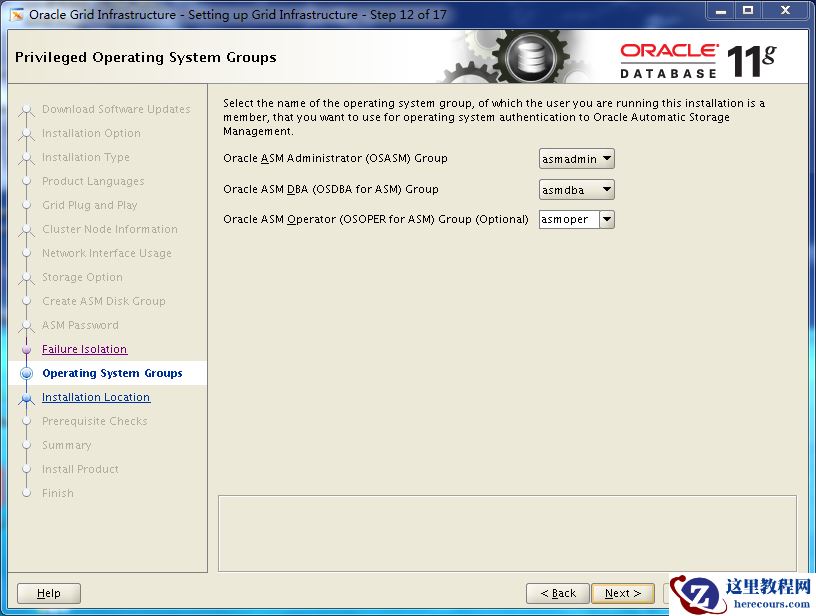Jump to the Failure Isolation step
The height and width of the screenshot is (616, 816).
[84, 349]
